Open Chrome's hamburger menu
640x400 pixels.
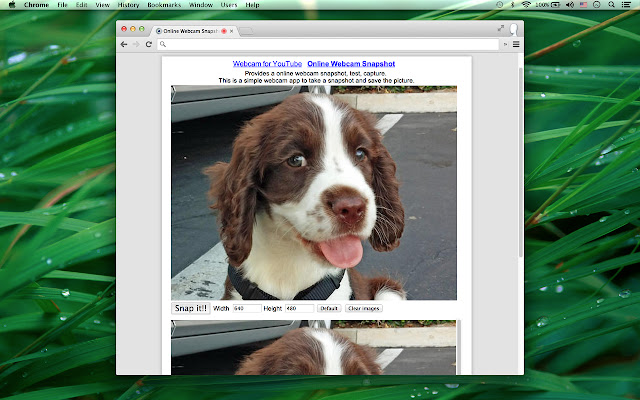pyautogui.click(x=516, y=44)
